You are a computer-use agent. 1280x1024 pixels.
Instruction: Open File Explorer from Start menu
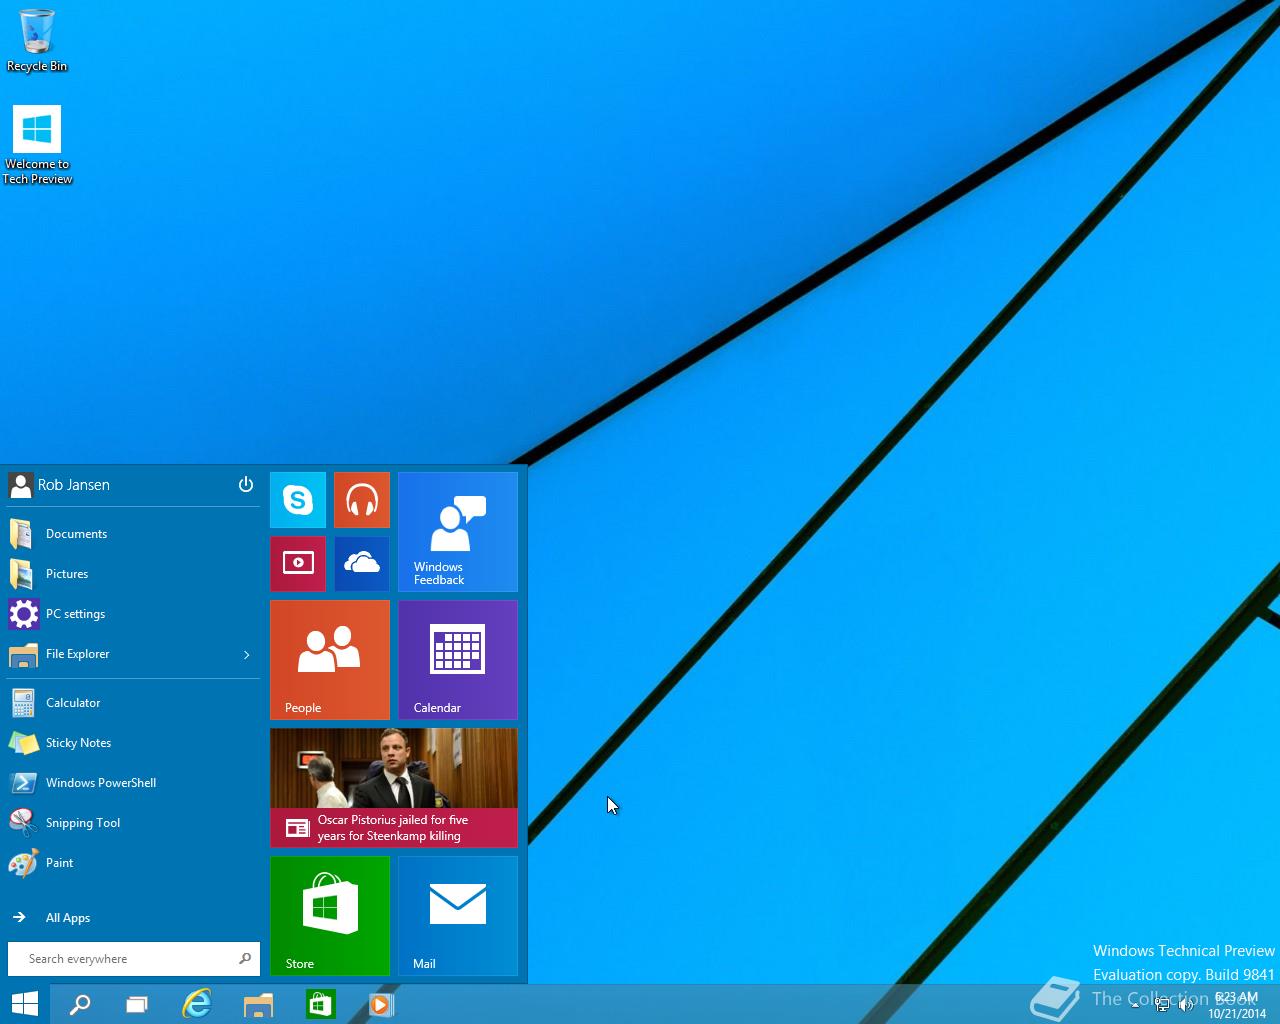point(120,654)
